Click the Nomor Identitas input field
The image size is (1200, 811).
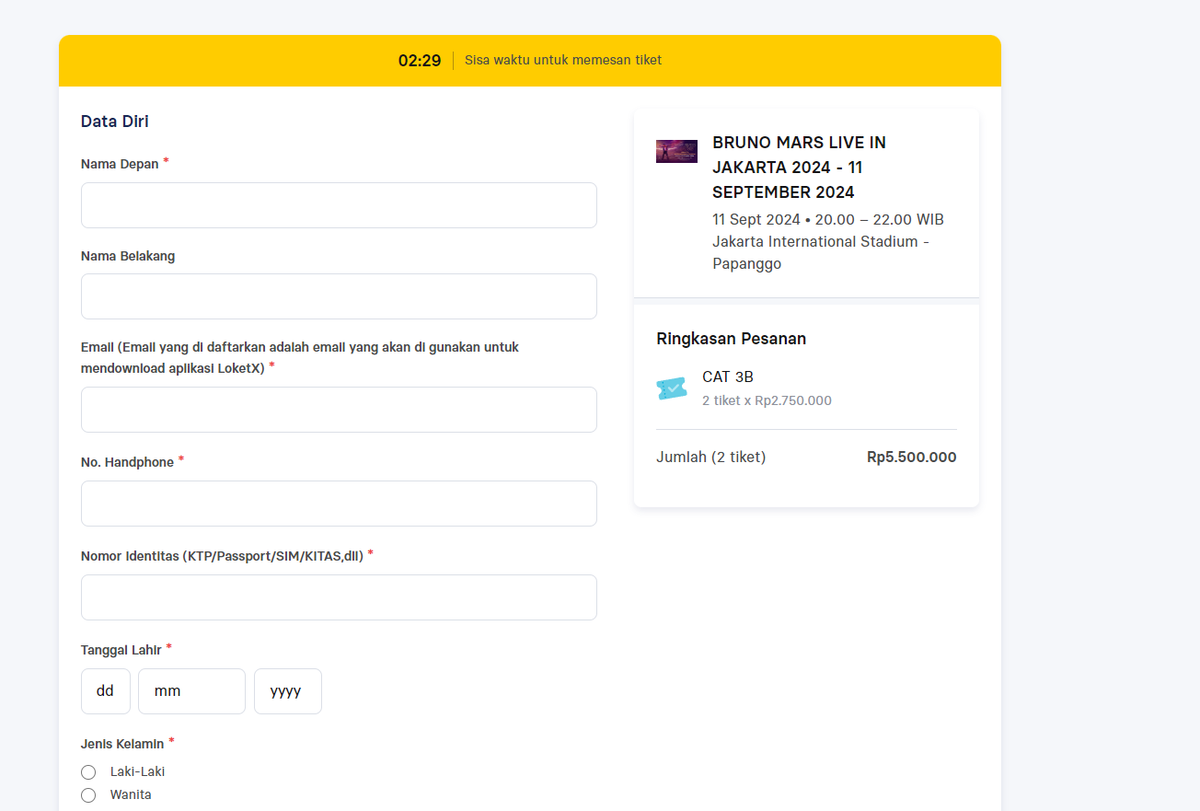point(339,597)
